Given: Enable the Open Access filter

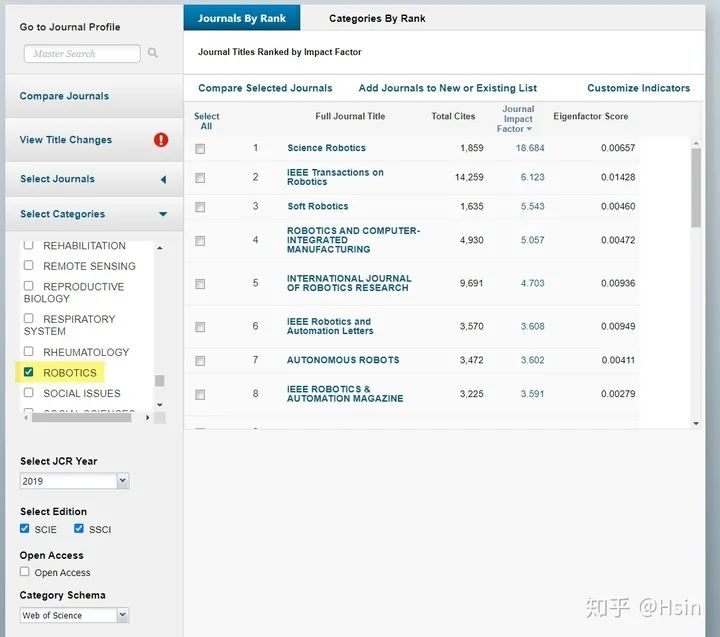Looking at the screenshot, I should (x=25, y=572).
